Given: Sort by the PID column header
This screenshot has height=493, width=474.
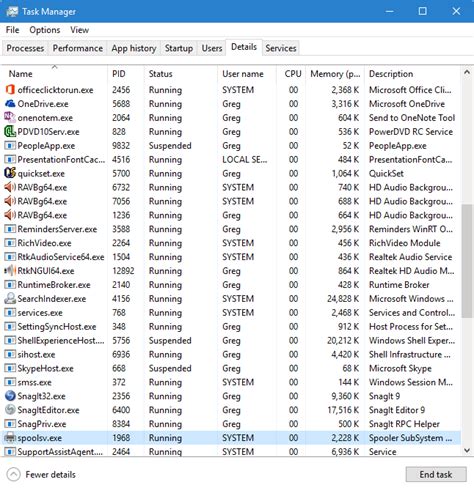Looking at the screenshot, I should click(126, 74).
